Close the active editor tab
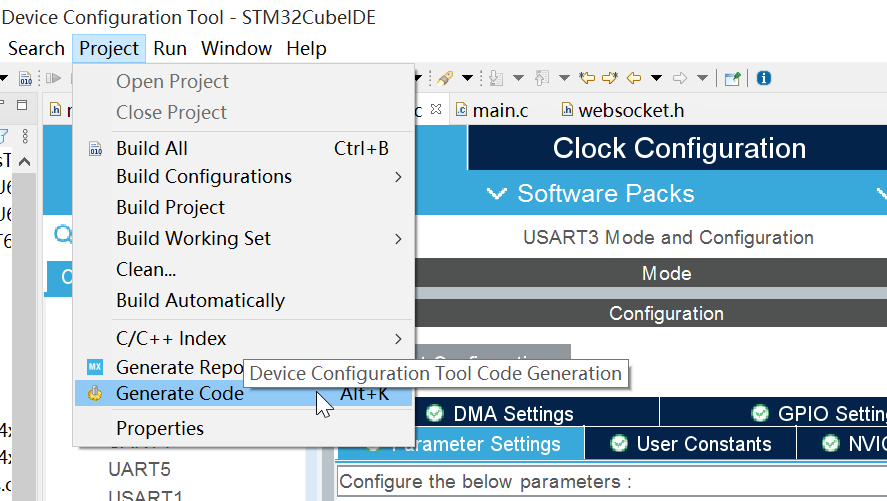This screenshot has width=887, height=501. tap(435, 109)
